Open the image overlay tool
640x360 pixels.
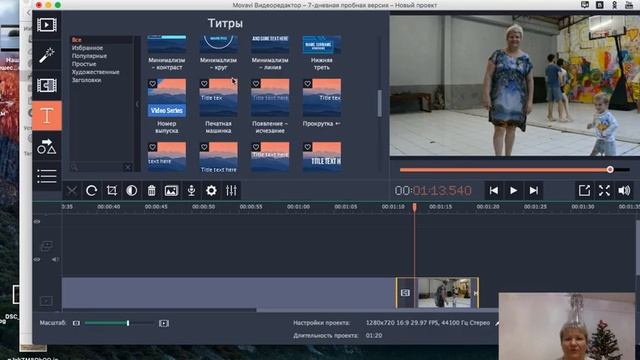click(171, 191)
